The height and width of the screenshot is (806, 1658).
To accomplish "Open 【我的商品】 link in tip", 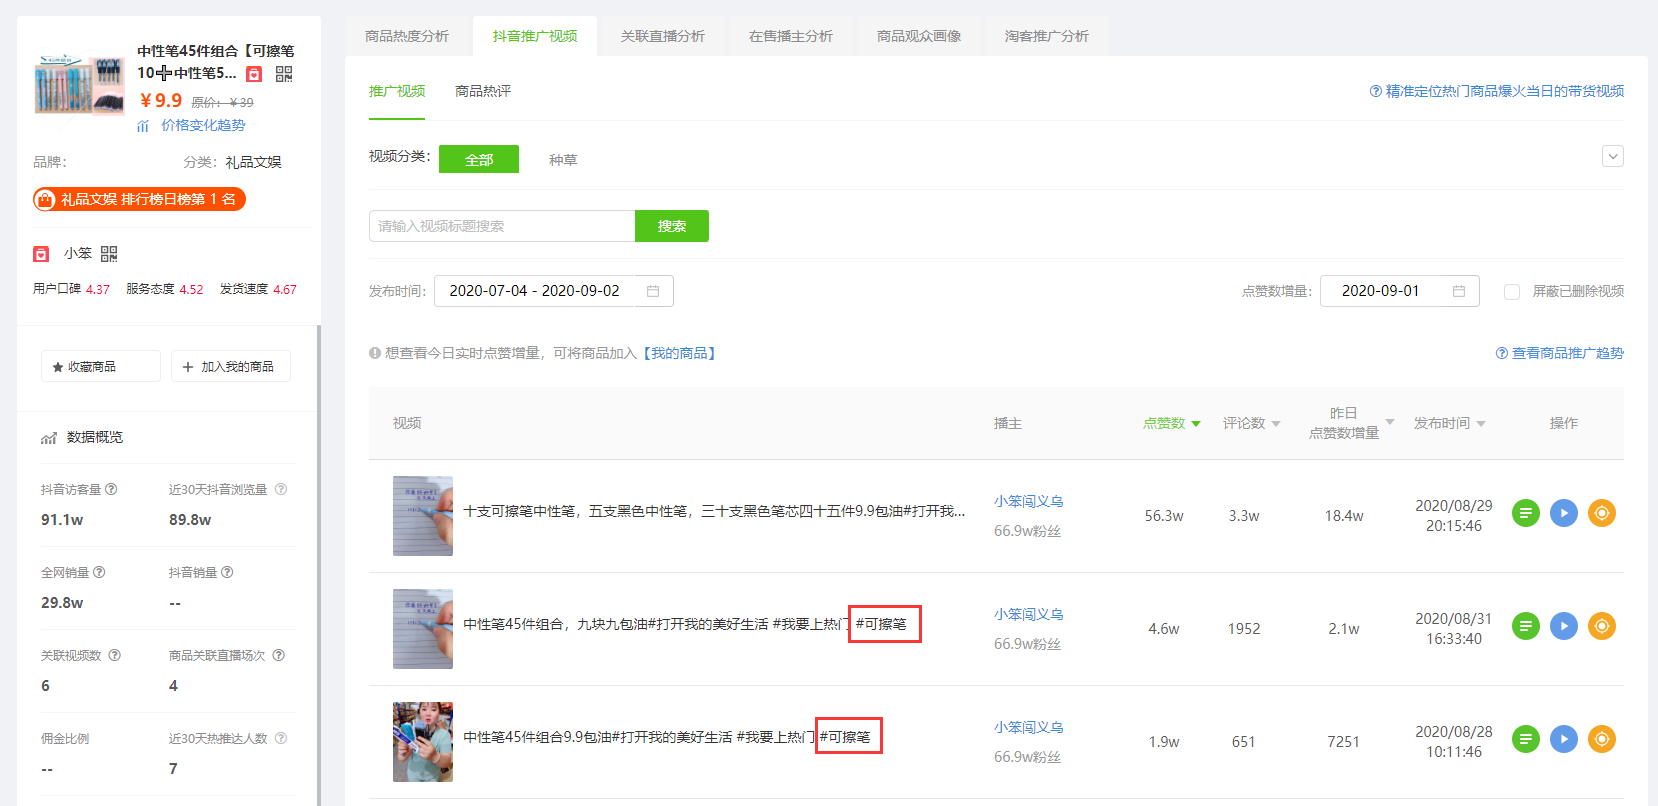I will coord(679,353).
